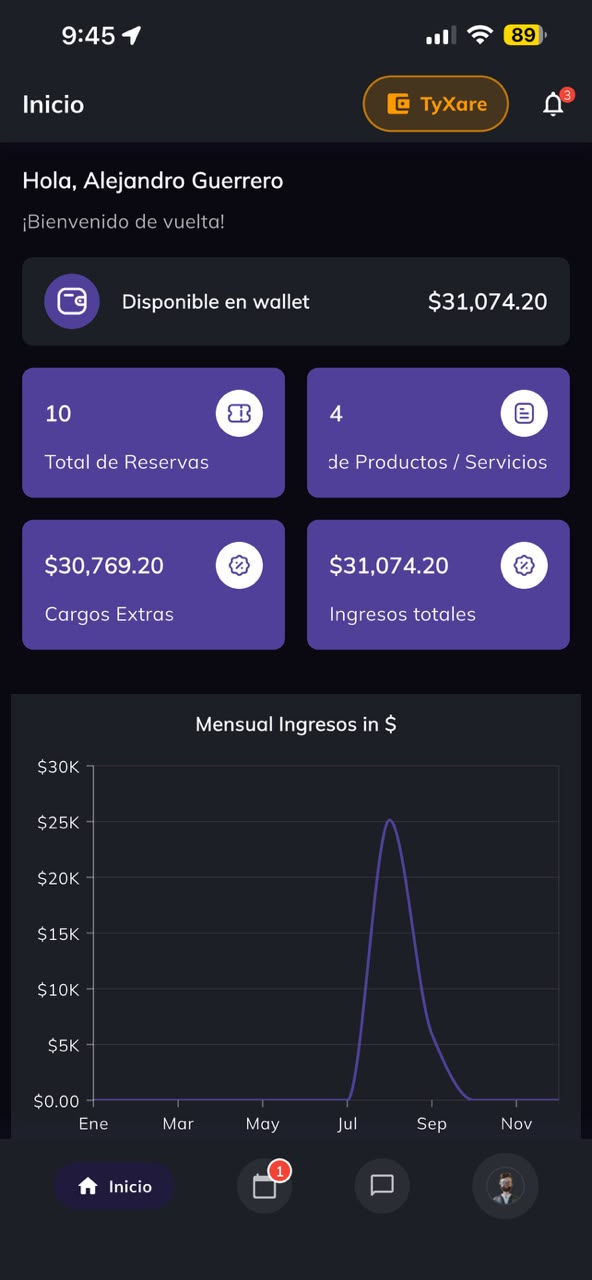Tap the Wi-Fi icon in status bar

click(x=480, y=35)
